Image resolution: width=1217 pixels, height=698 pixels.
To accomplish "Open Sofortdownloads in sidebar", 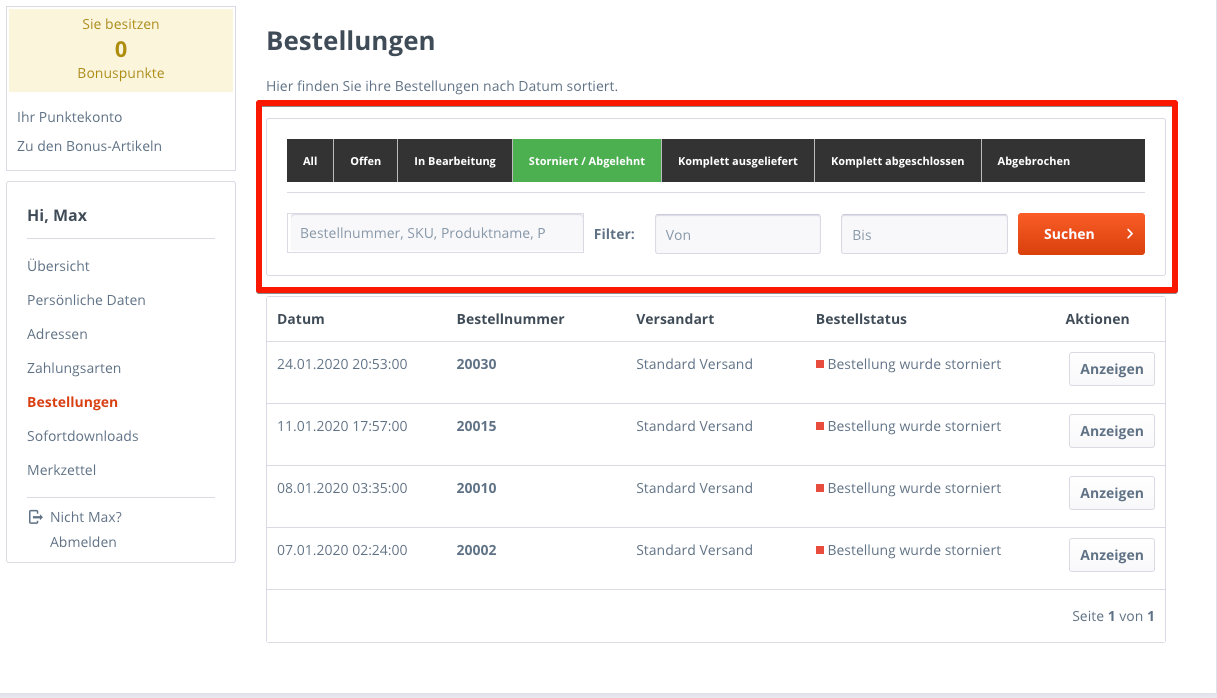I will coord(83,436).
